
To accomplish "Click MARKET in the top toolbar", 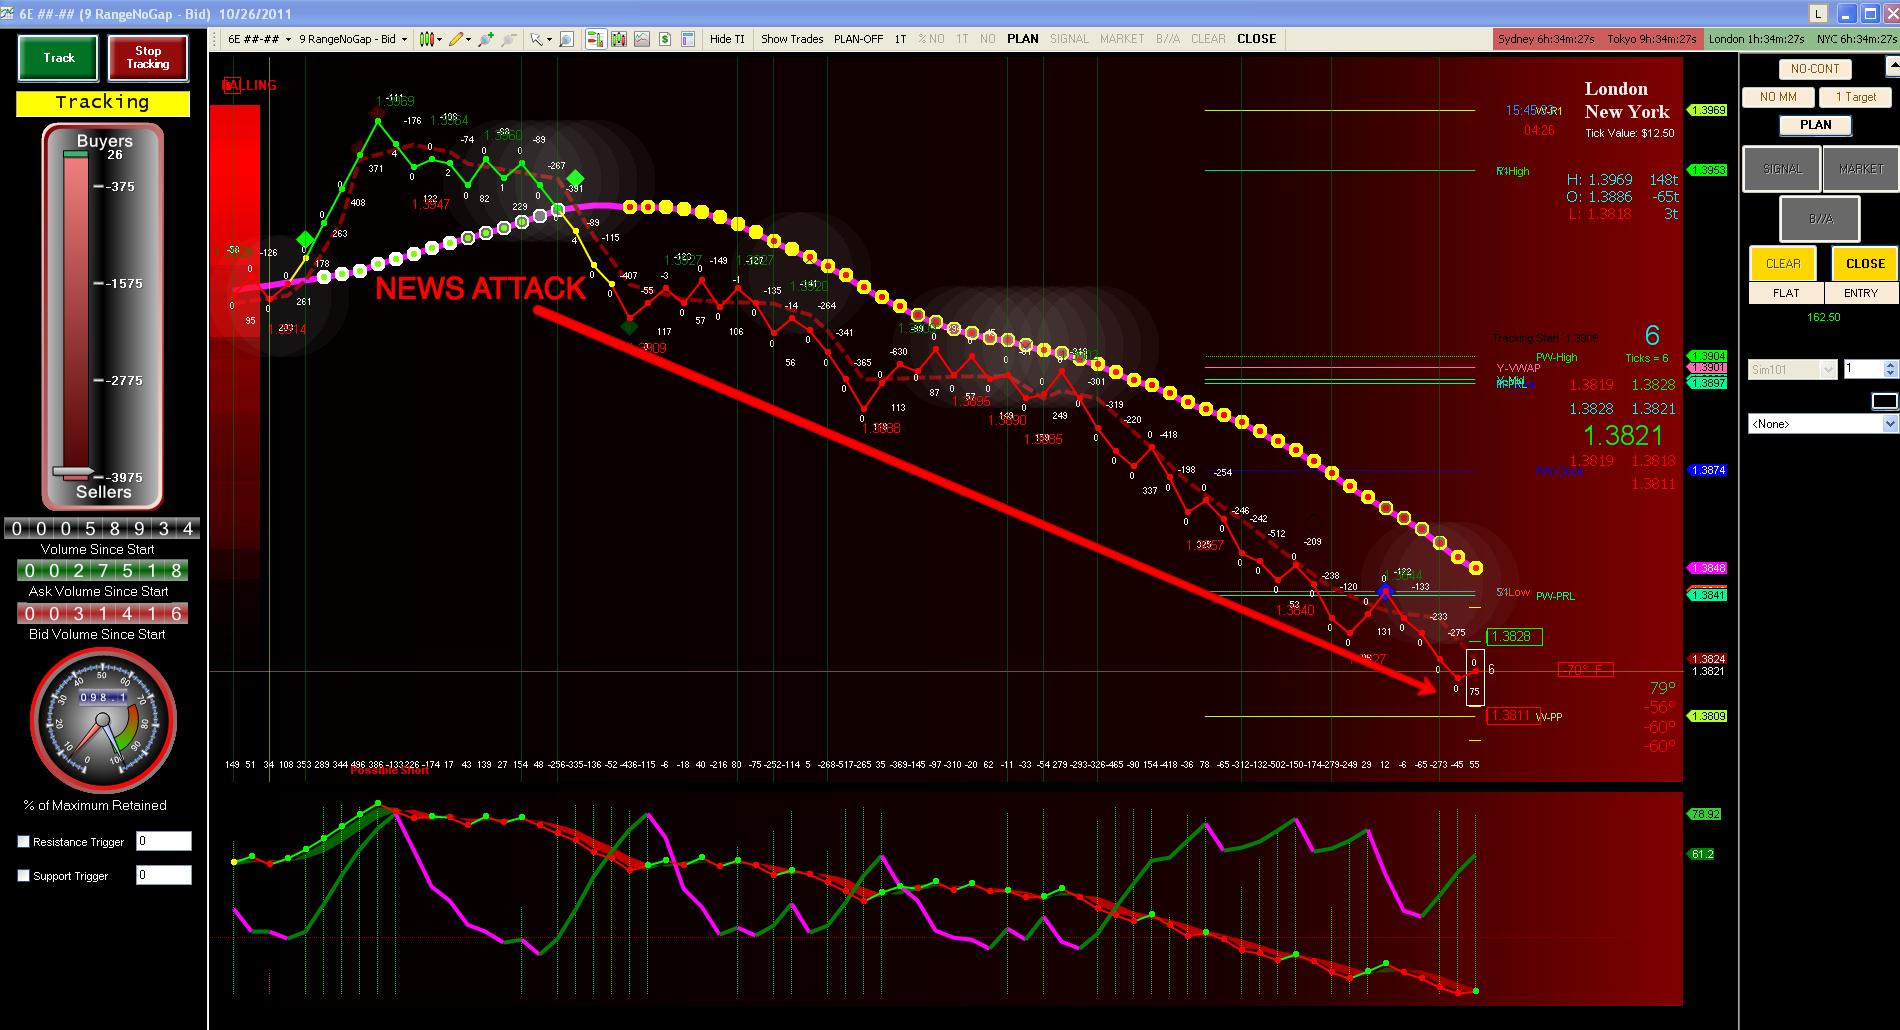I will click(x=1122, y=39).
